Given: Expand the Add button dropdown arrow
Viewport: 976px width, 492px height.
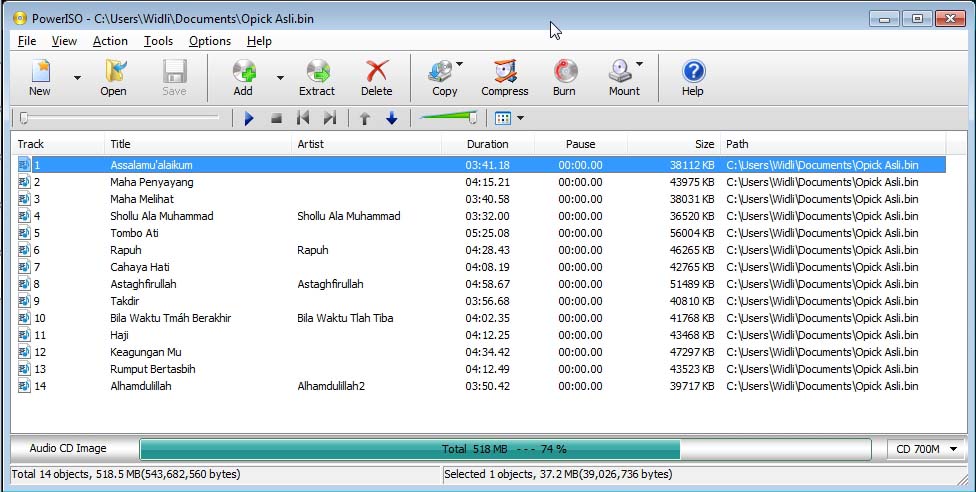Looking at the screenshot, I should click(280, 78).
